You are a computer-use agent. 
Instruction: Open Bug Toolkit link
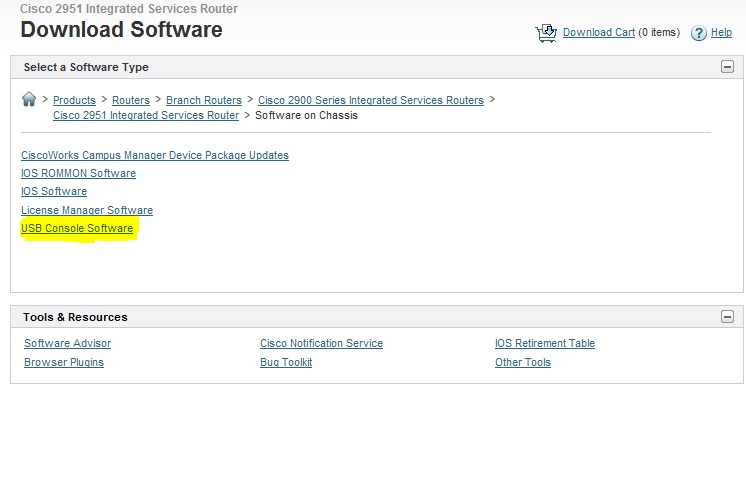tap(286, 363)
